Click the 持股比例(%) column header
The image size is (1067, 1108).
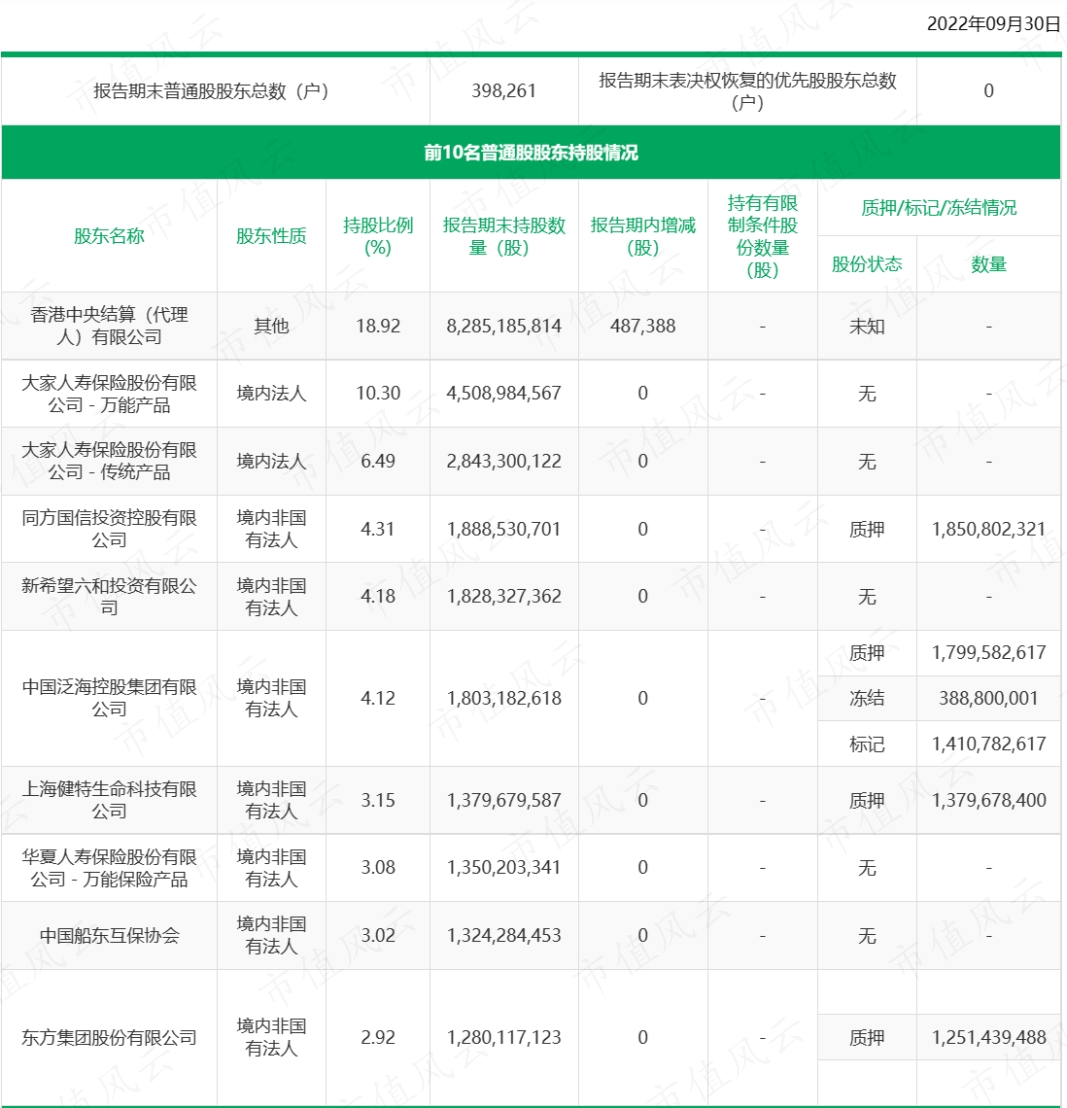pyautogui.click(x=378, y=236)
